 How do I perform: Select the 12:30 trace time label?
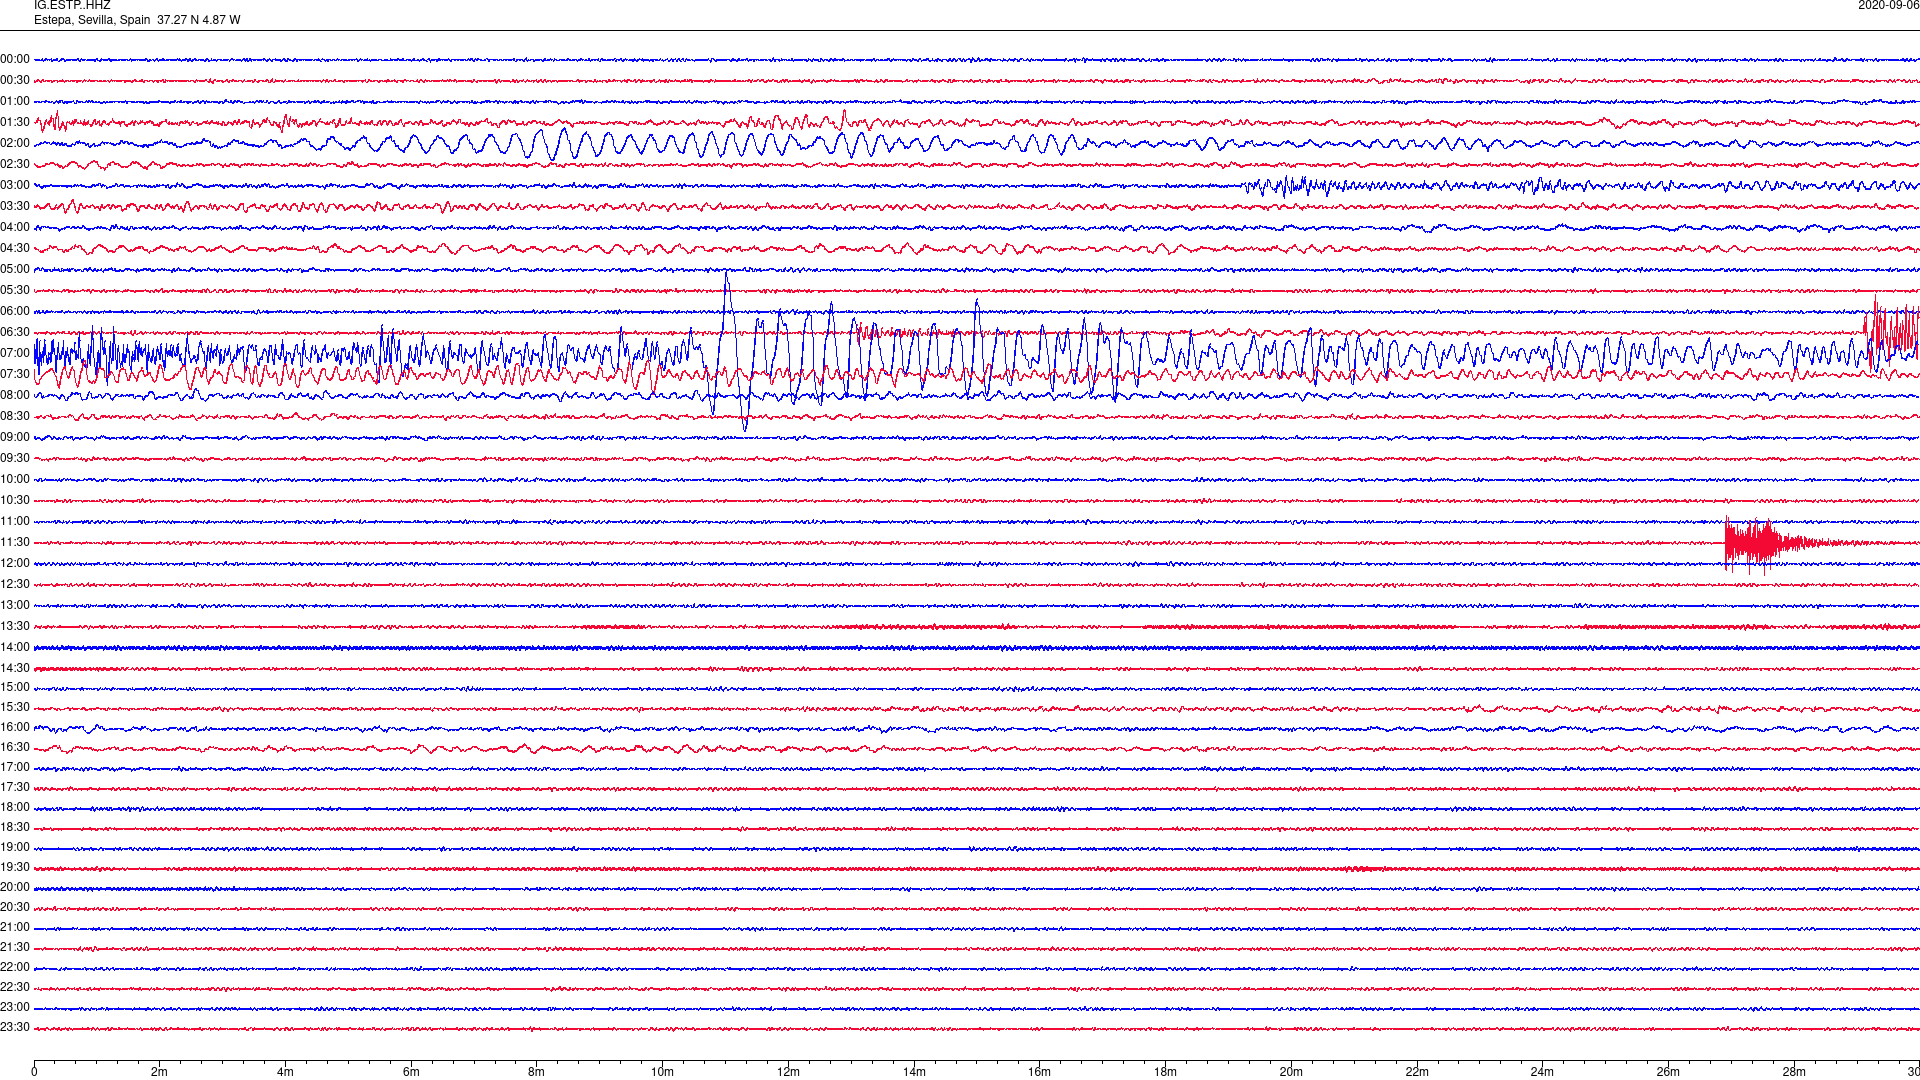[15, 585]
